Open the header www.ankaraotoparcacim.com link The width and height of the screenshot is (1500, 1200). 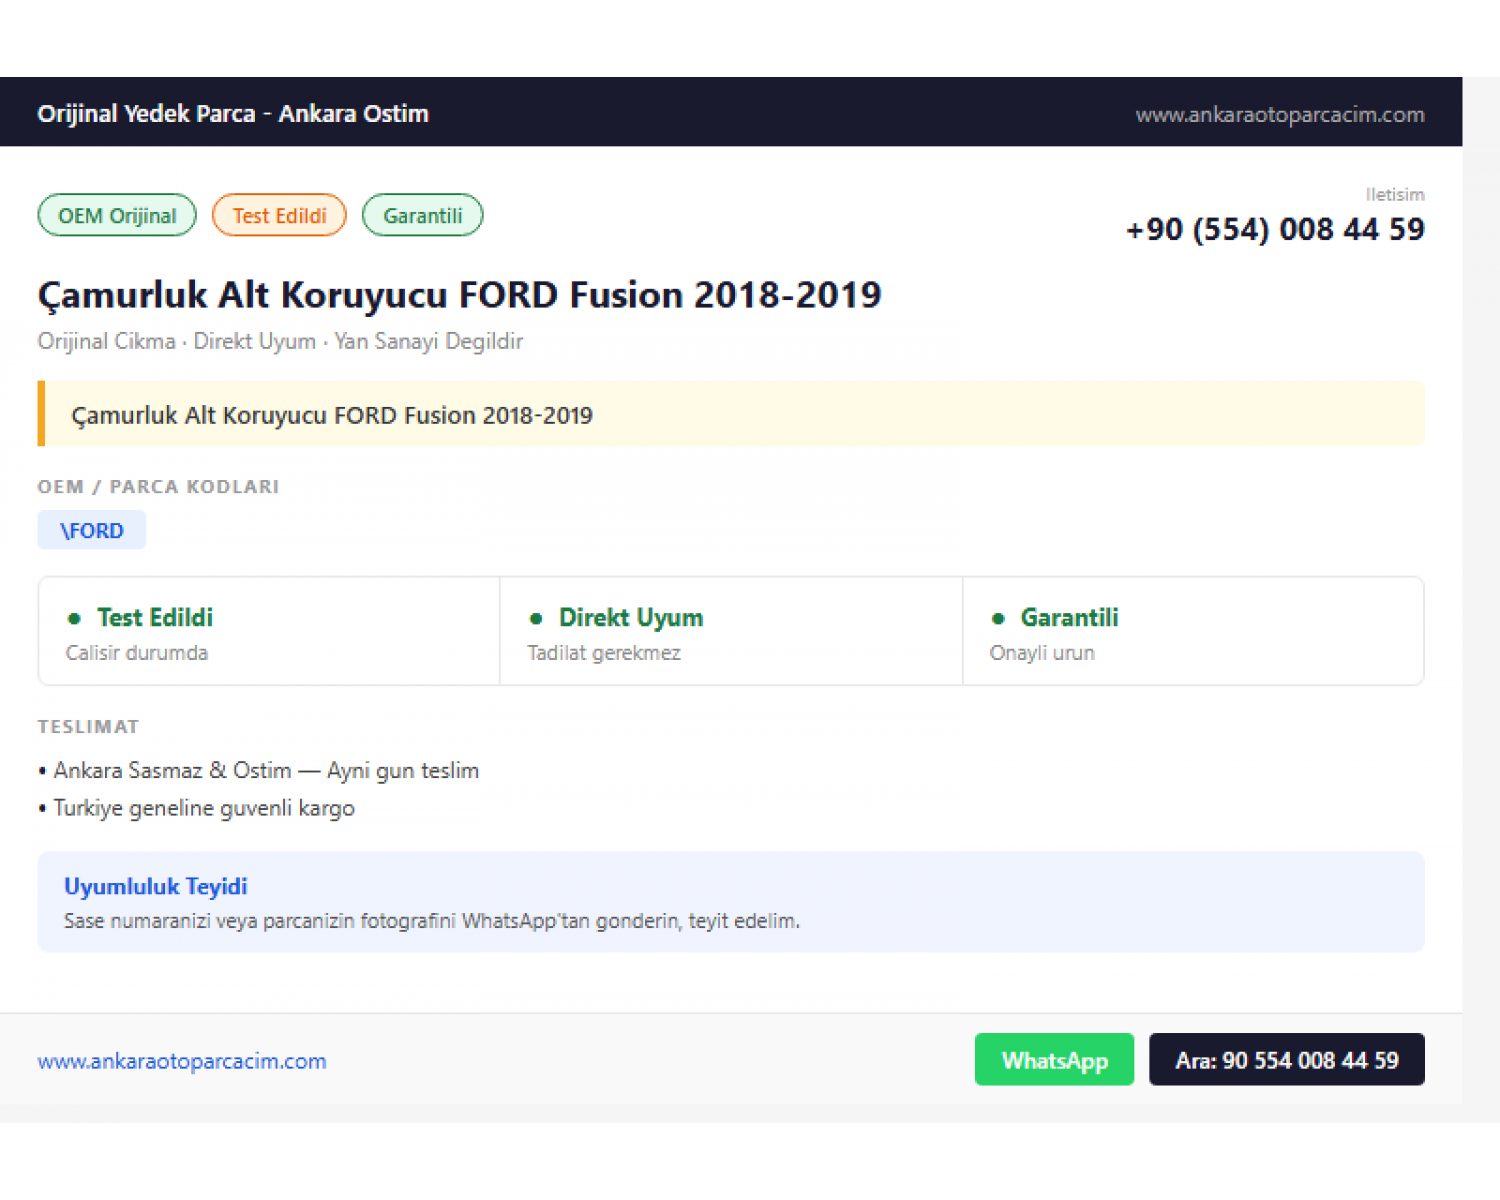coord(1280,114)
